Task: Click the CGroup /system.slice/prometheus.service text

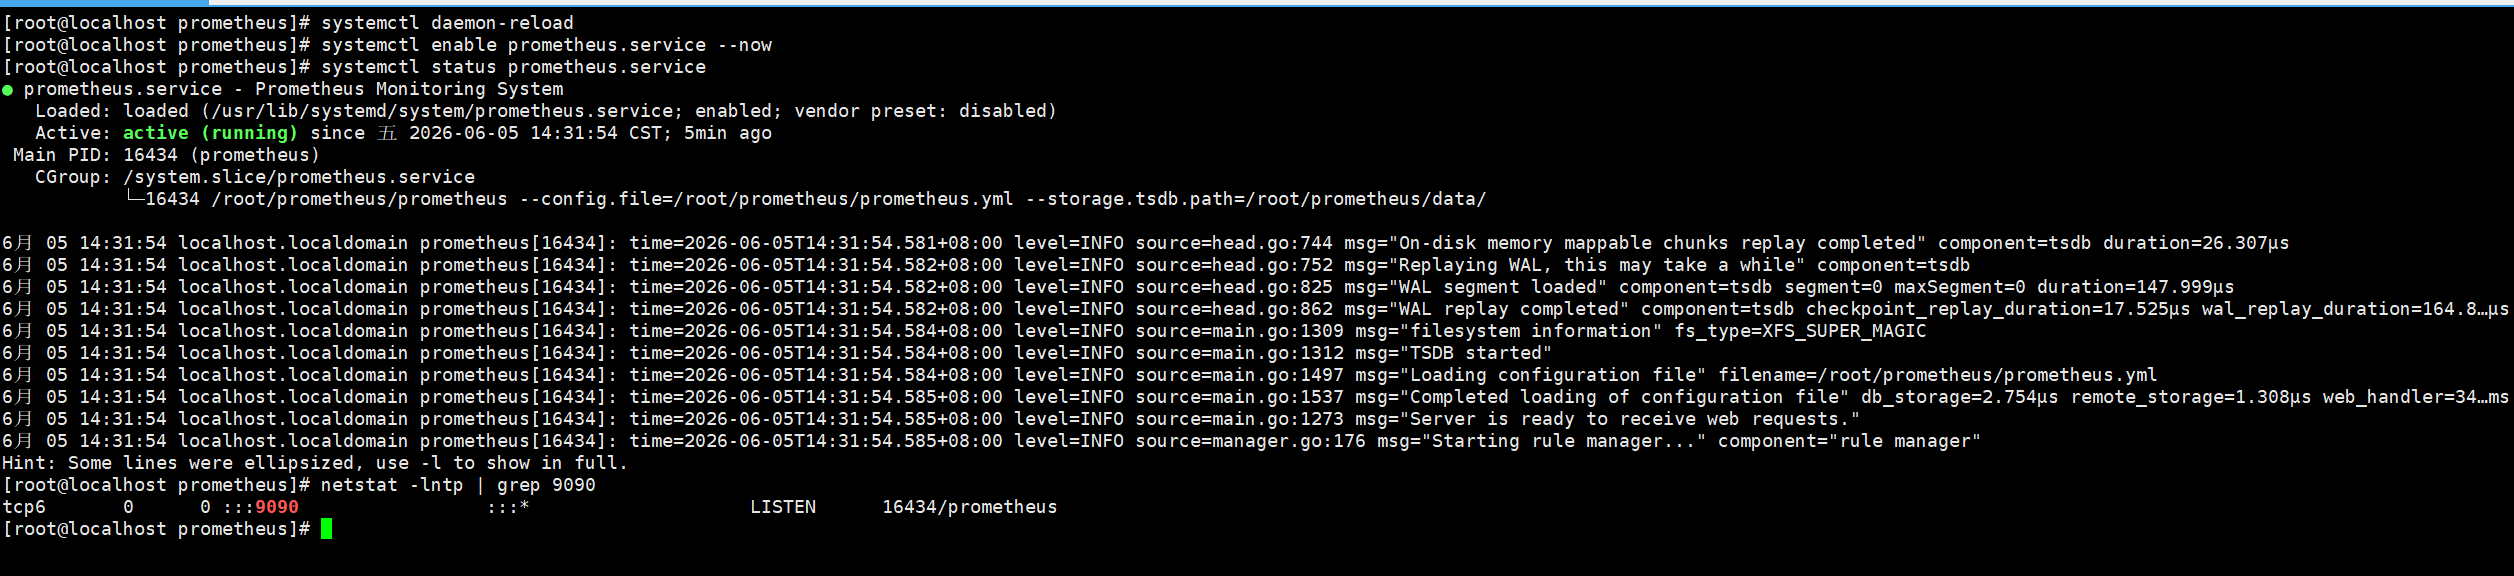Action: [x=299, y=177]
